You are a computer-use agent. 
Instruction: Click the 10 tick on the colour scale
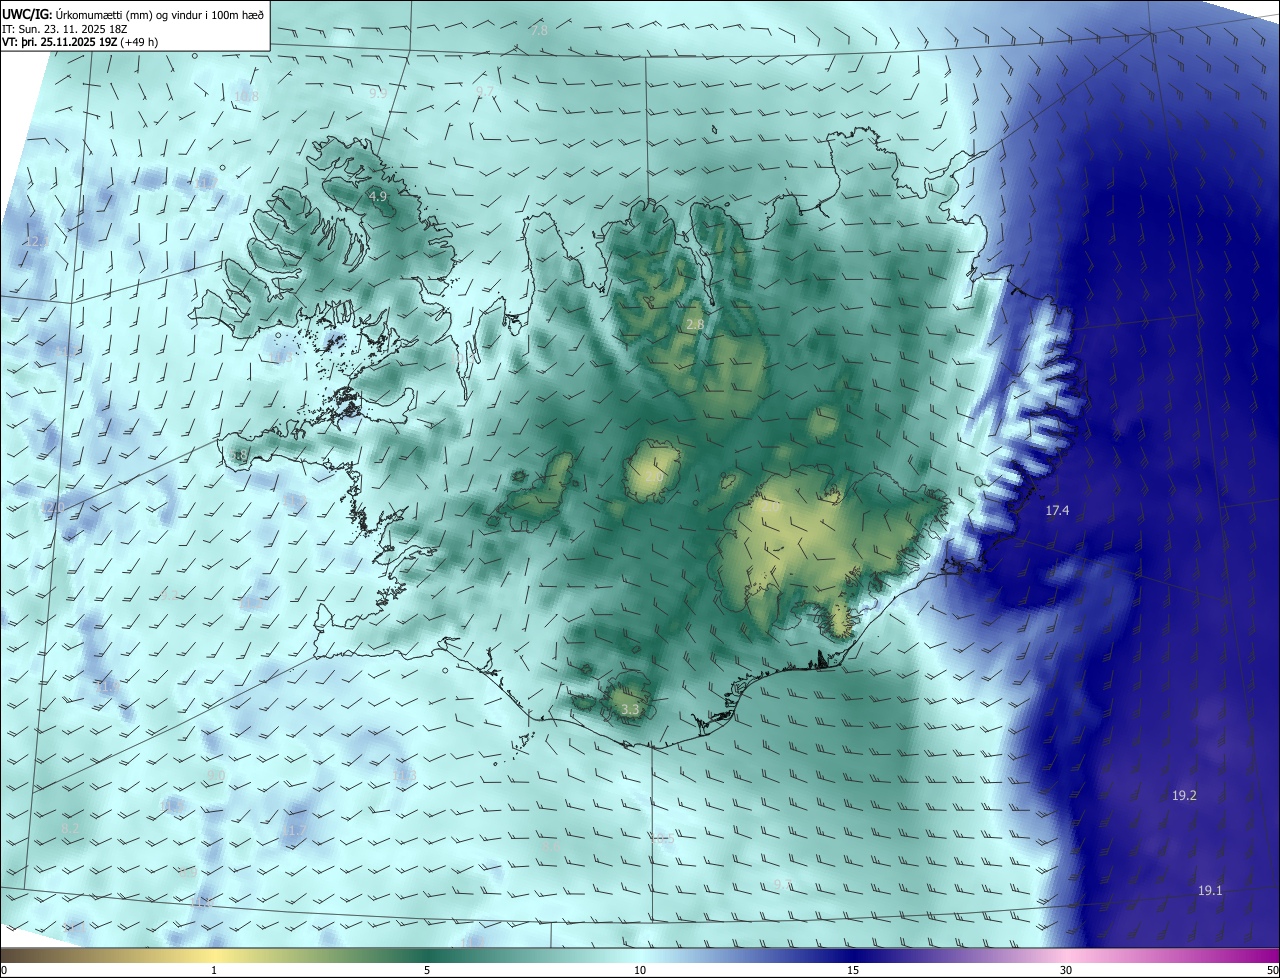coord(640,971)
